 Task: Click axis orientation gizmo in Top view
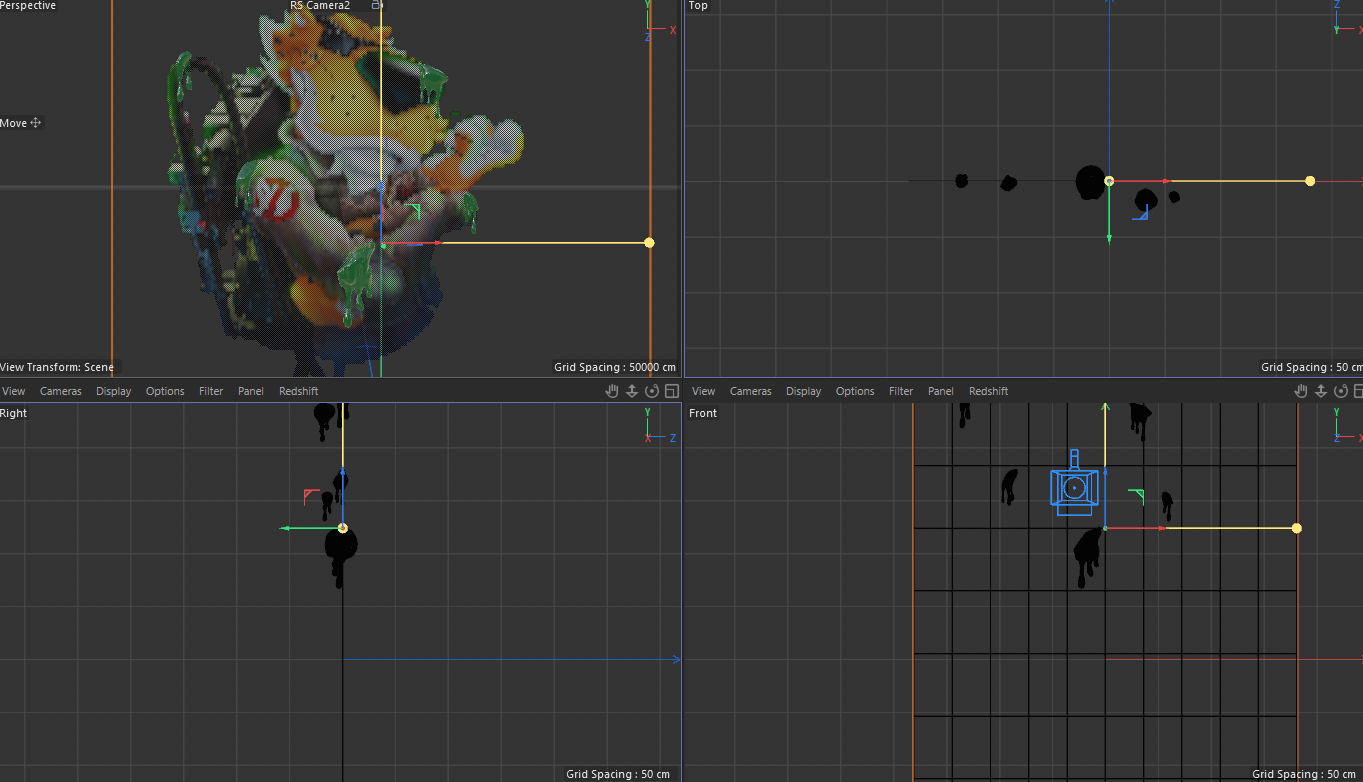tap(1348, 18)
